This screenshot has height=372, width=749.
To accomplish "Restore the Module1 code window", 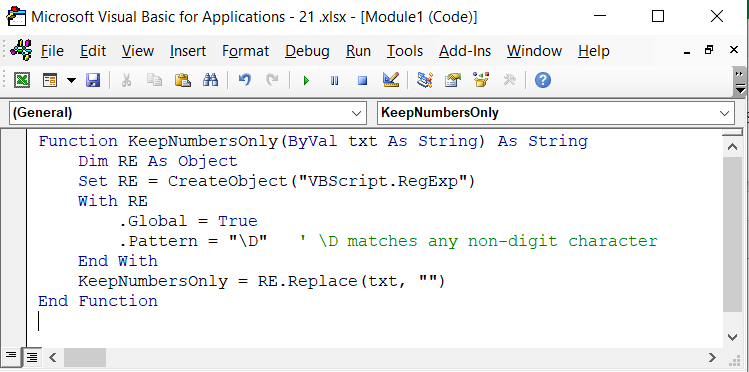I will [x=709, y=50].
